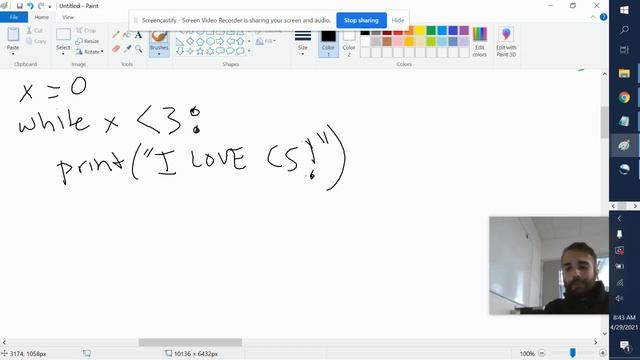Set Color 2 as active color
The image size is (640, 360).
349,42
